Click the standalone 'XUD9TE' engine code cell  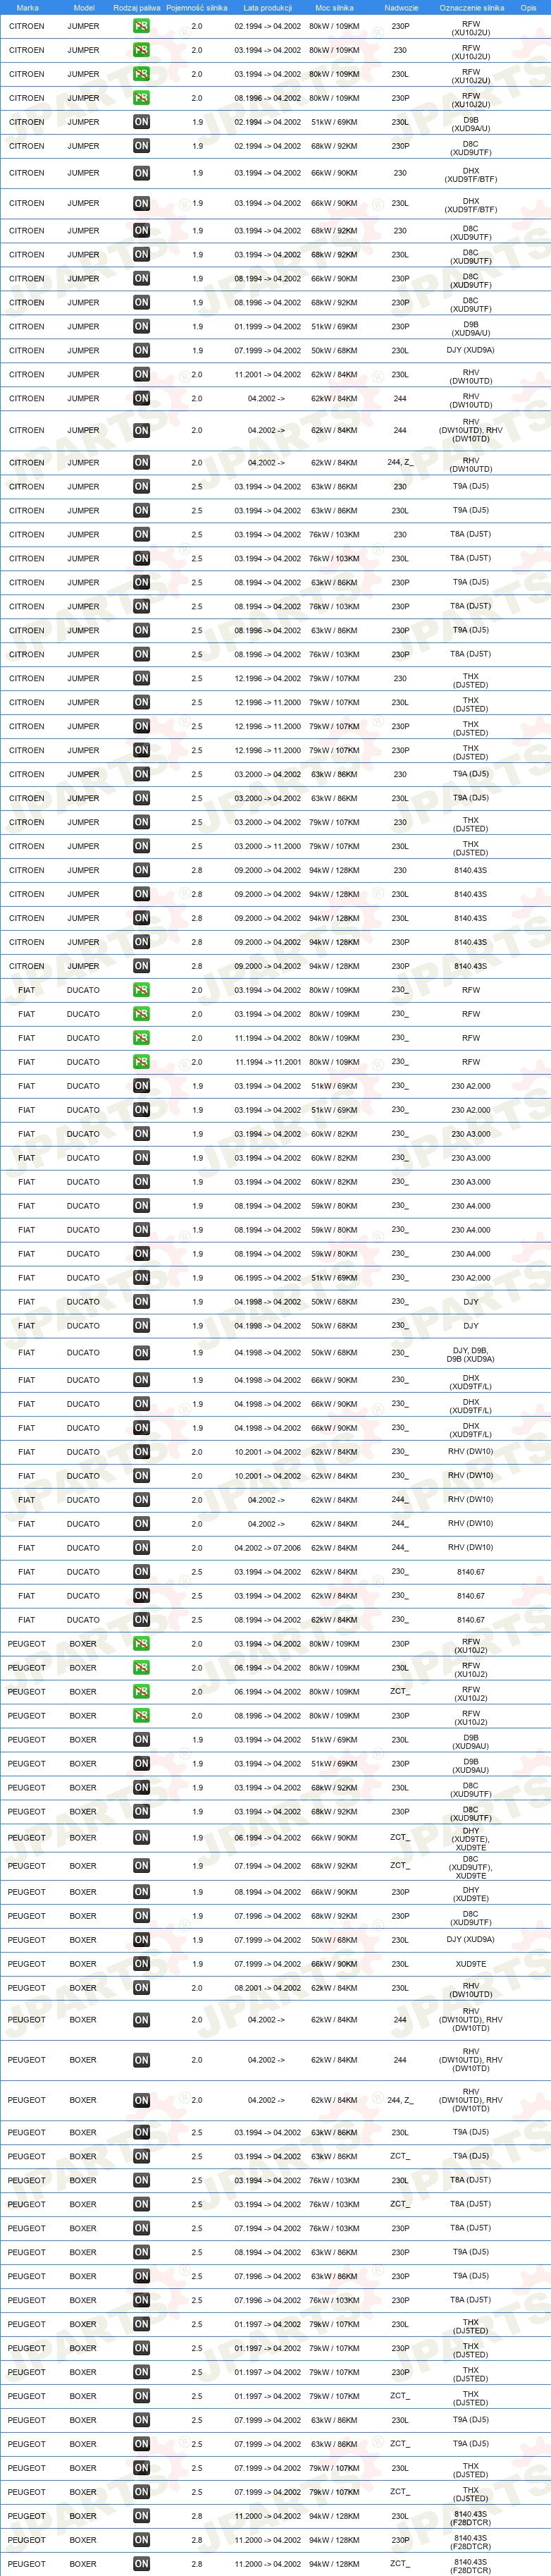[x=471, y=1964]
